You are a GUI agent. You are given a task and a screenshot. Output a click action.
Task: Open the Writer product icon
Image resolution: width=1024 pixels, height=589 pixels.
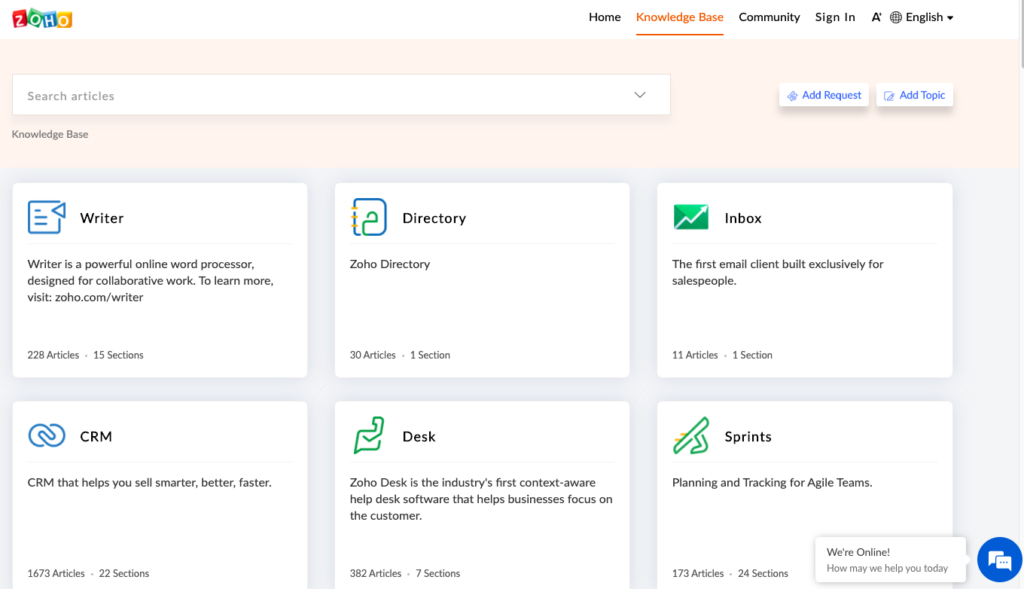coord(46,217)
